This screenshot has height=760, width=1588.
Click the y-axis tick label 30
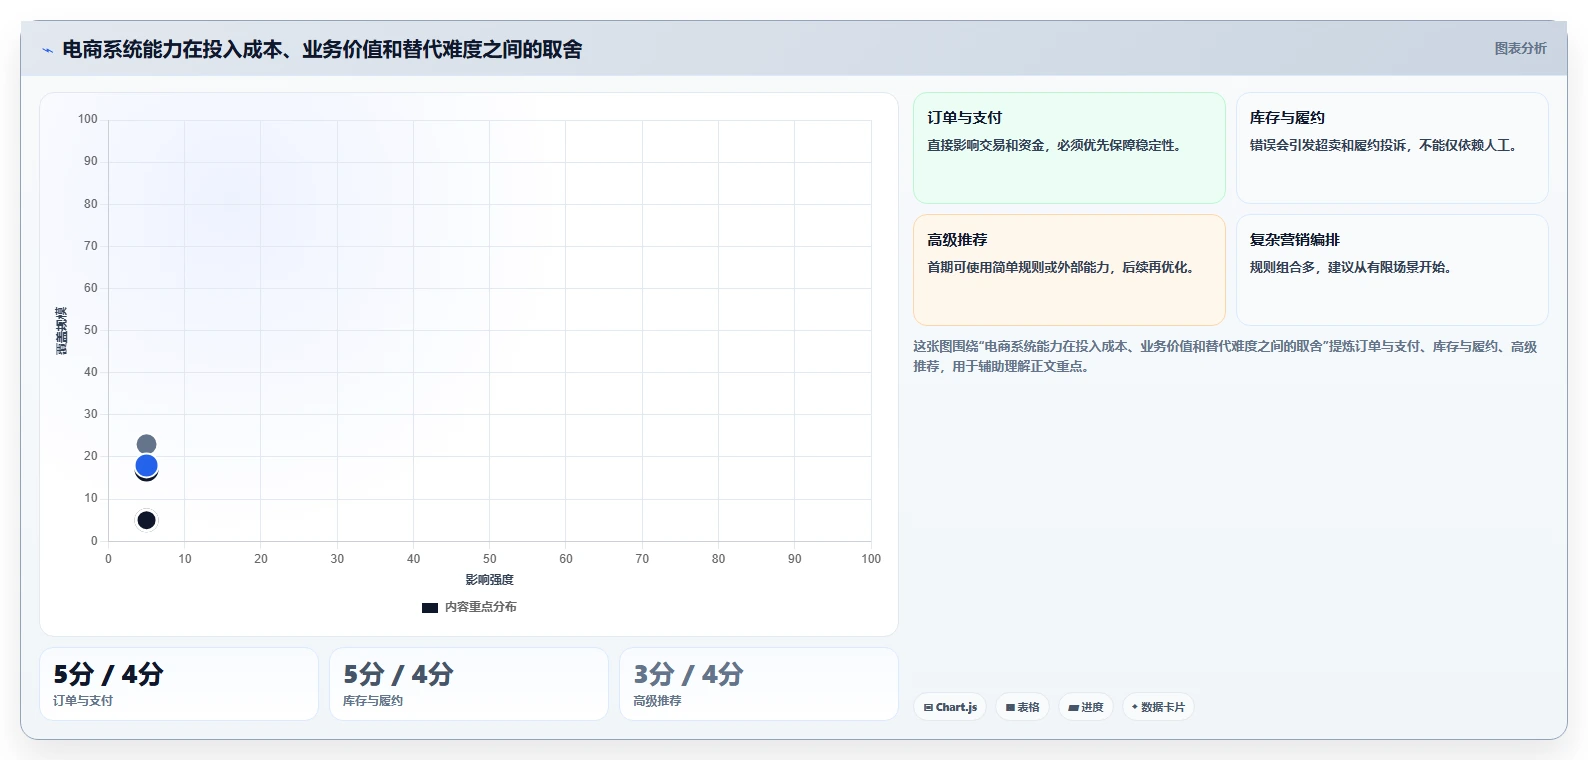click(91, 414)
